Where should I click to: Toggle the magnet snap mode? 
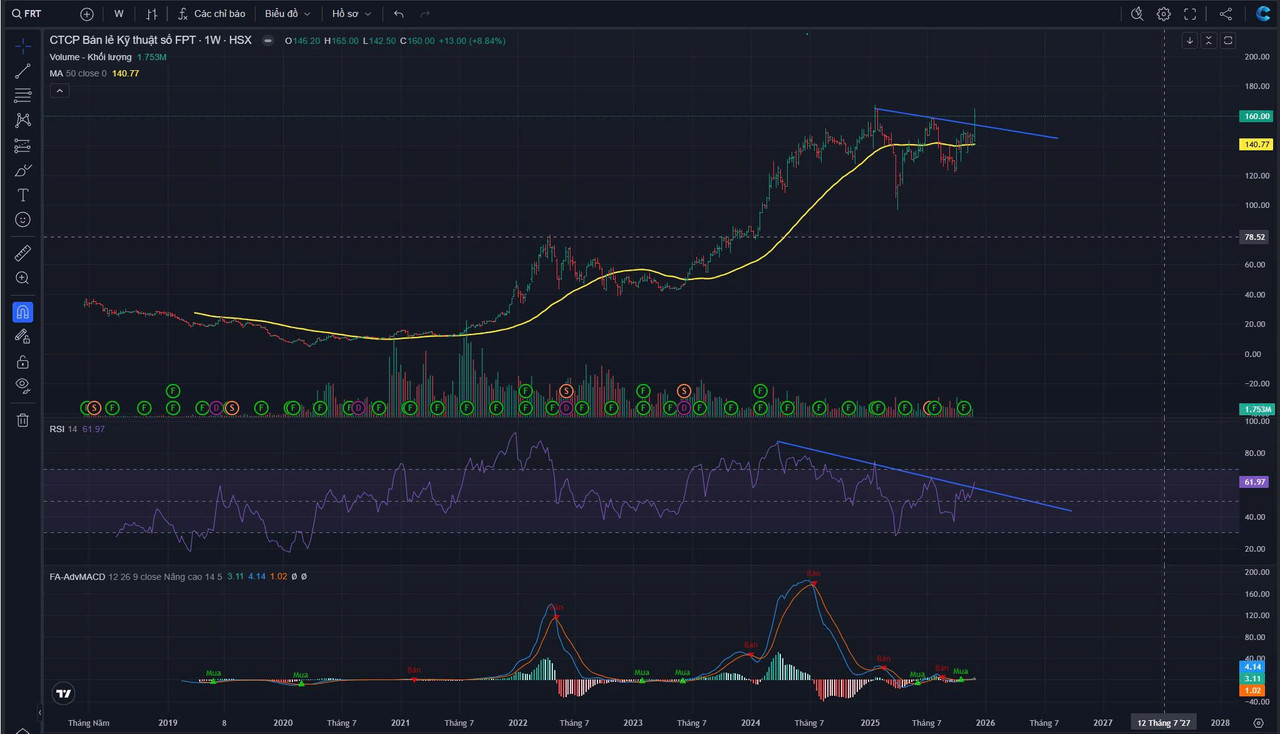coord(22,312)
